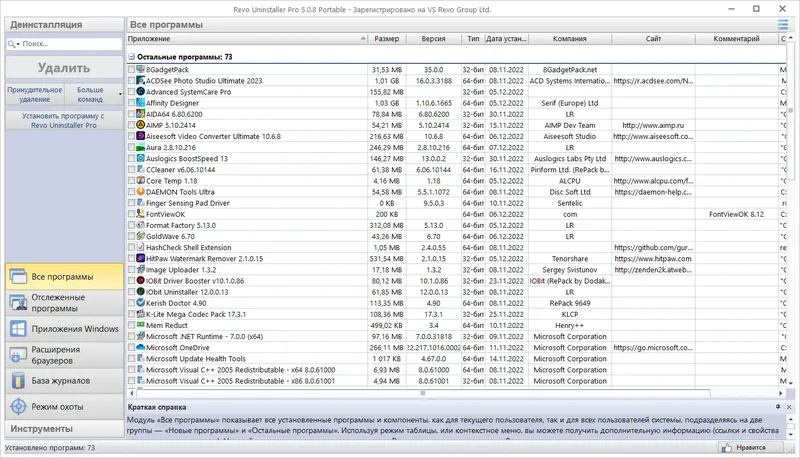Viewport: 800px width, 458px height.
Task: Focus the Поиск search field
Action: pyautogui.click(x=70, y=44)
